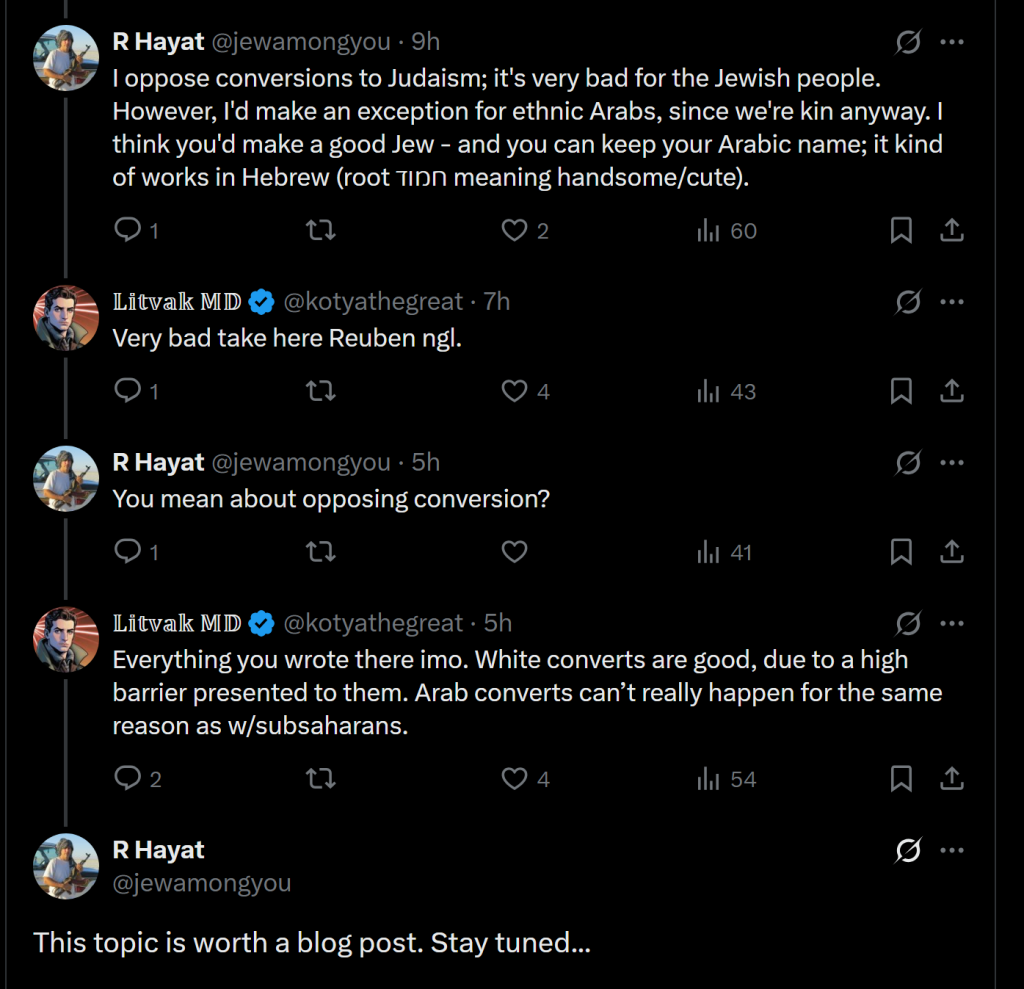Repost Litvak MD's 'Very bad take' post
Screen dimensions: 1024x989
(320, 392)
